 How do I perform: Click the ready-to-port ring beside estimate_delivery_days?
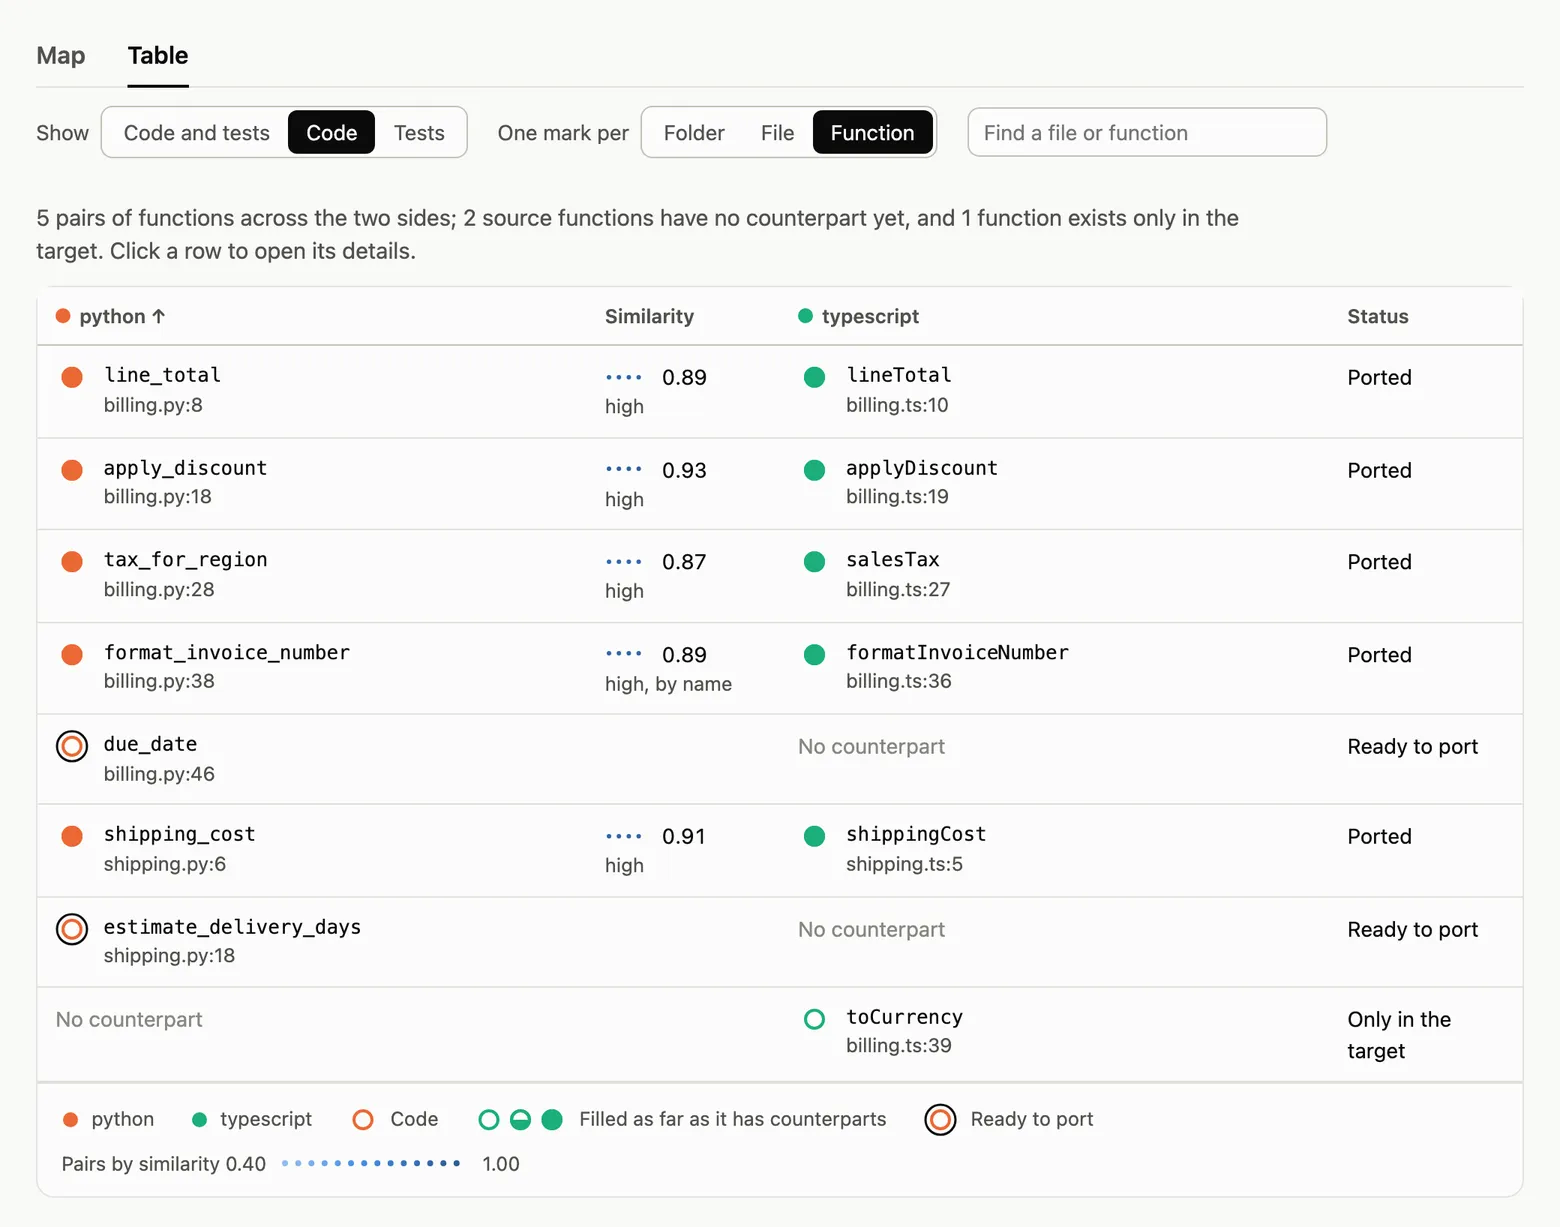pos(72,929)
